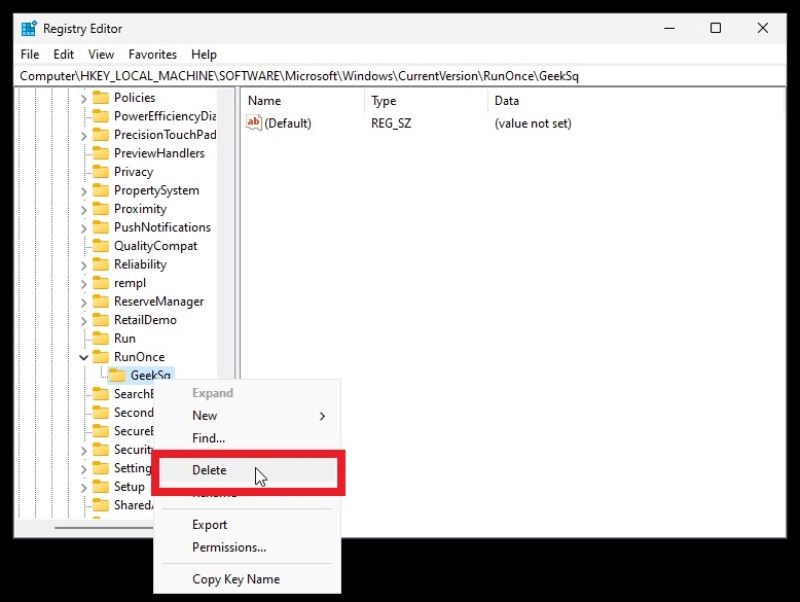This screenshot has height=602, width=800.
Task: Select the PreviewHandlers key label
Action: pyautogui.click(x=159, y=153)
